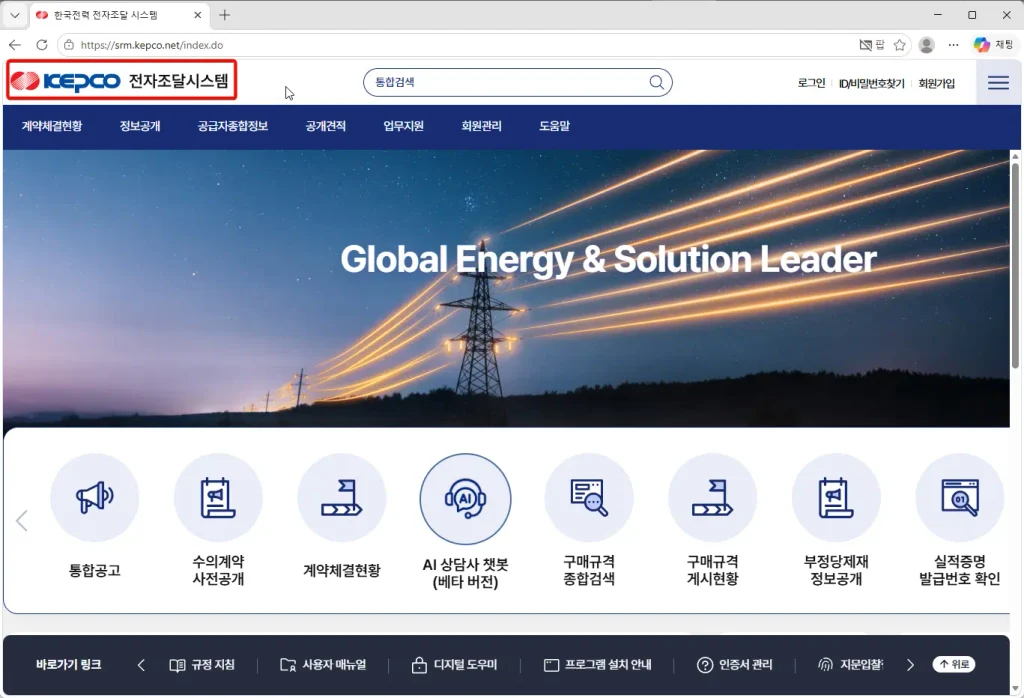
Task: Open 정보공개 navigation menu
Action: click(x=140, y=126)
